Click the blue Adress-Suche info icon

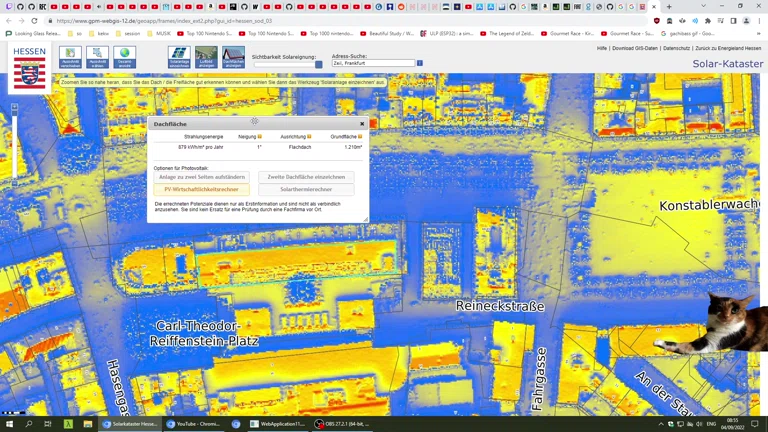[x=420, y=63]
